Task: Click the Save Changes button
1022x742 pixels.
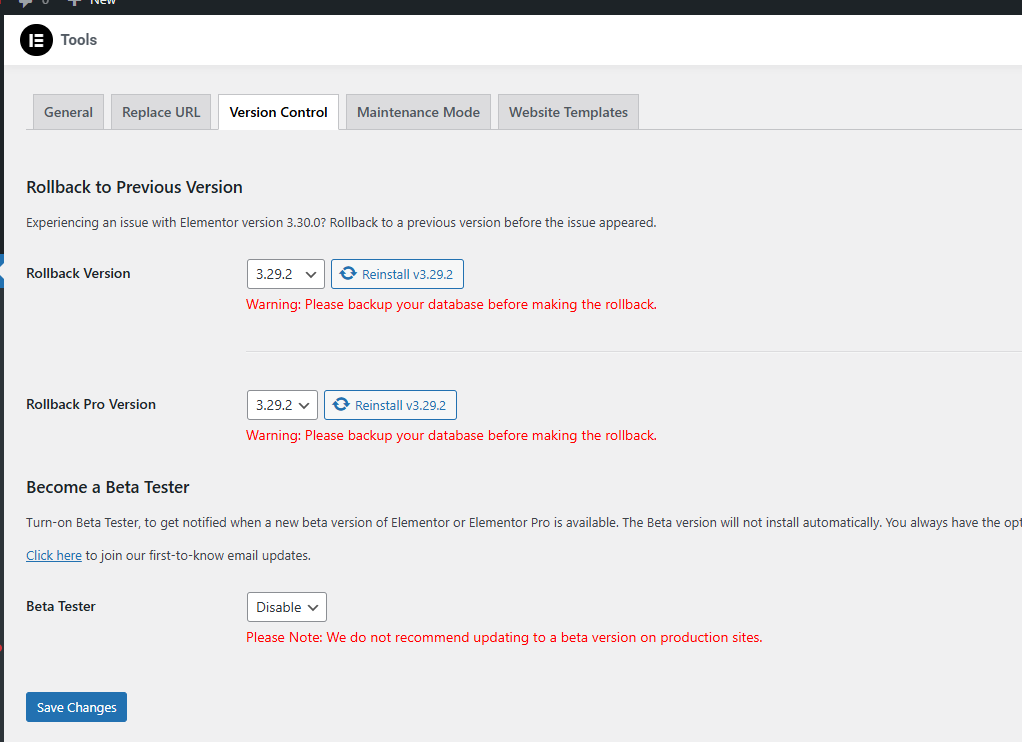Action: pos(76,707)
